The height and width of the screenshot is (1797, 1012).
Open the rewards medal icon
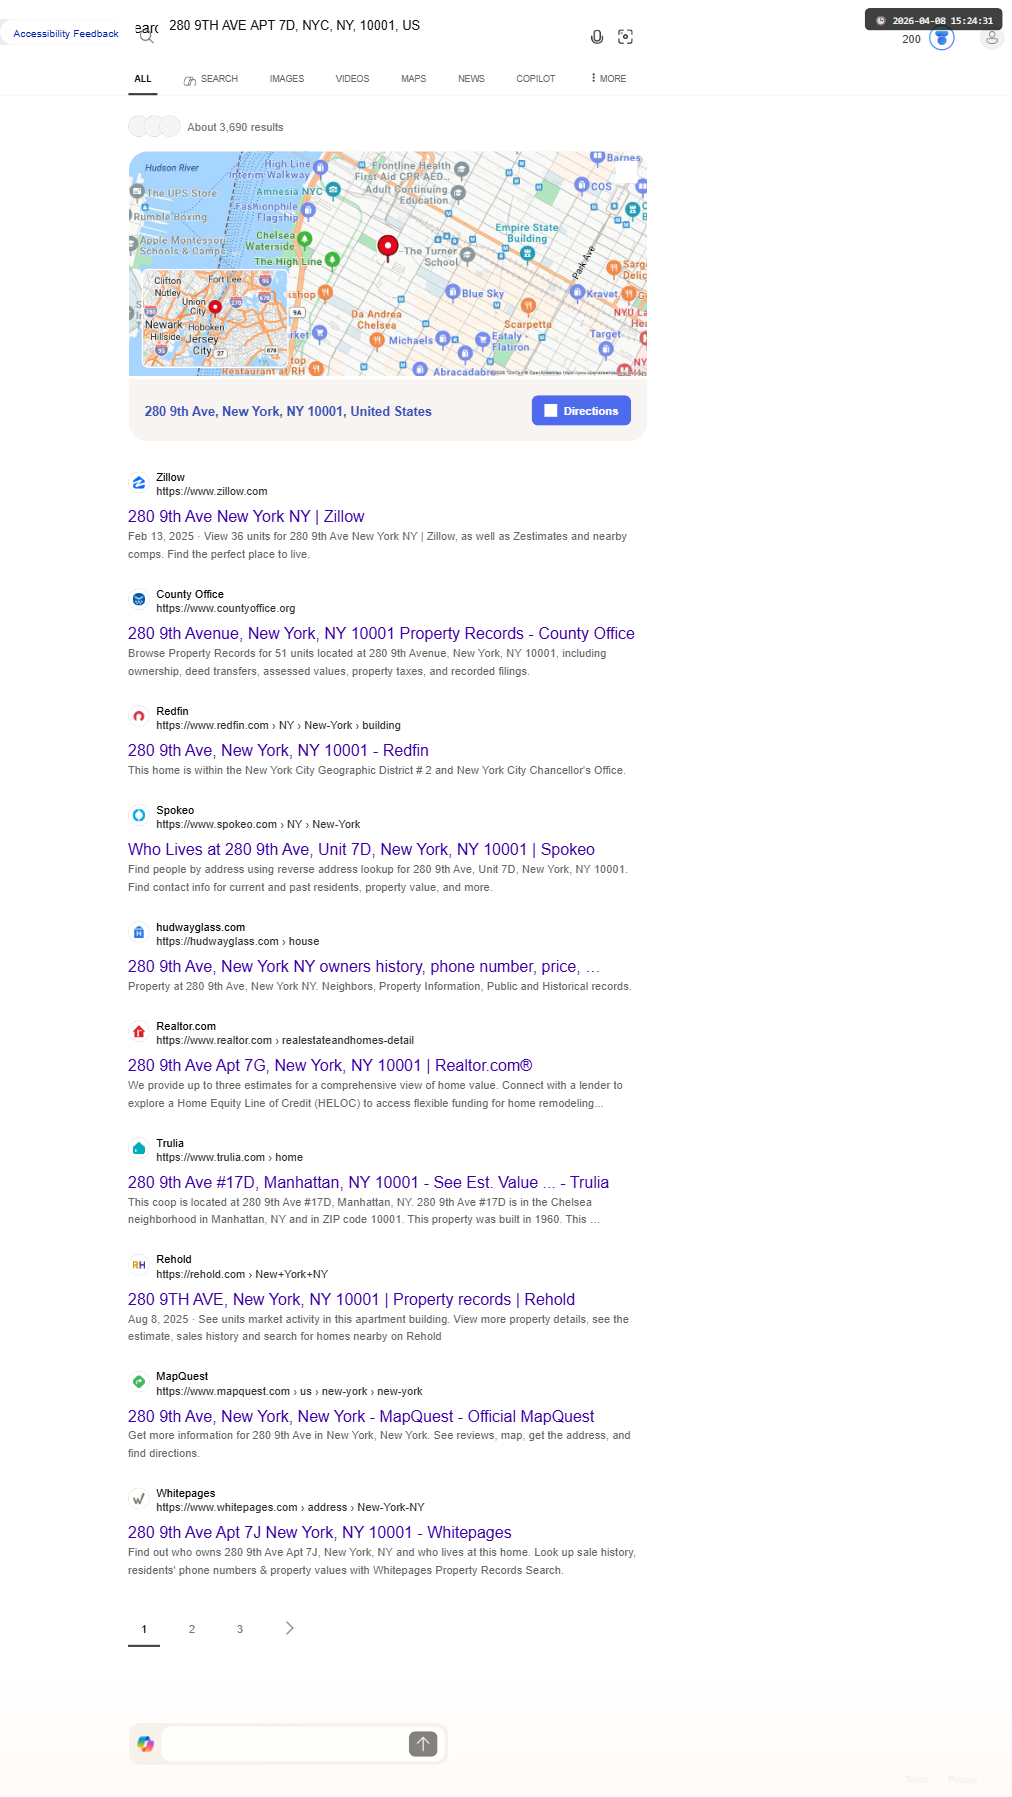[x=942, y=38]
